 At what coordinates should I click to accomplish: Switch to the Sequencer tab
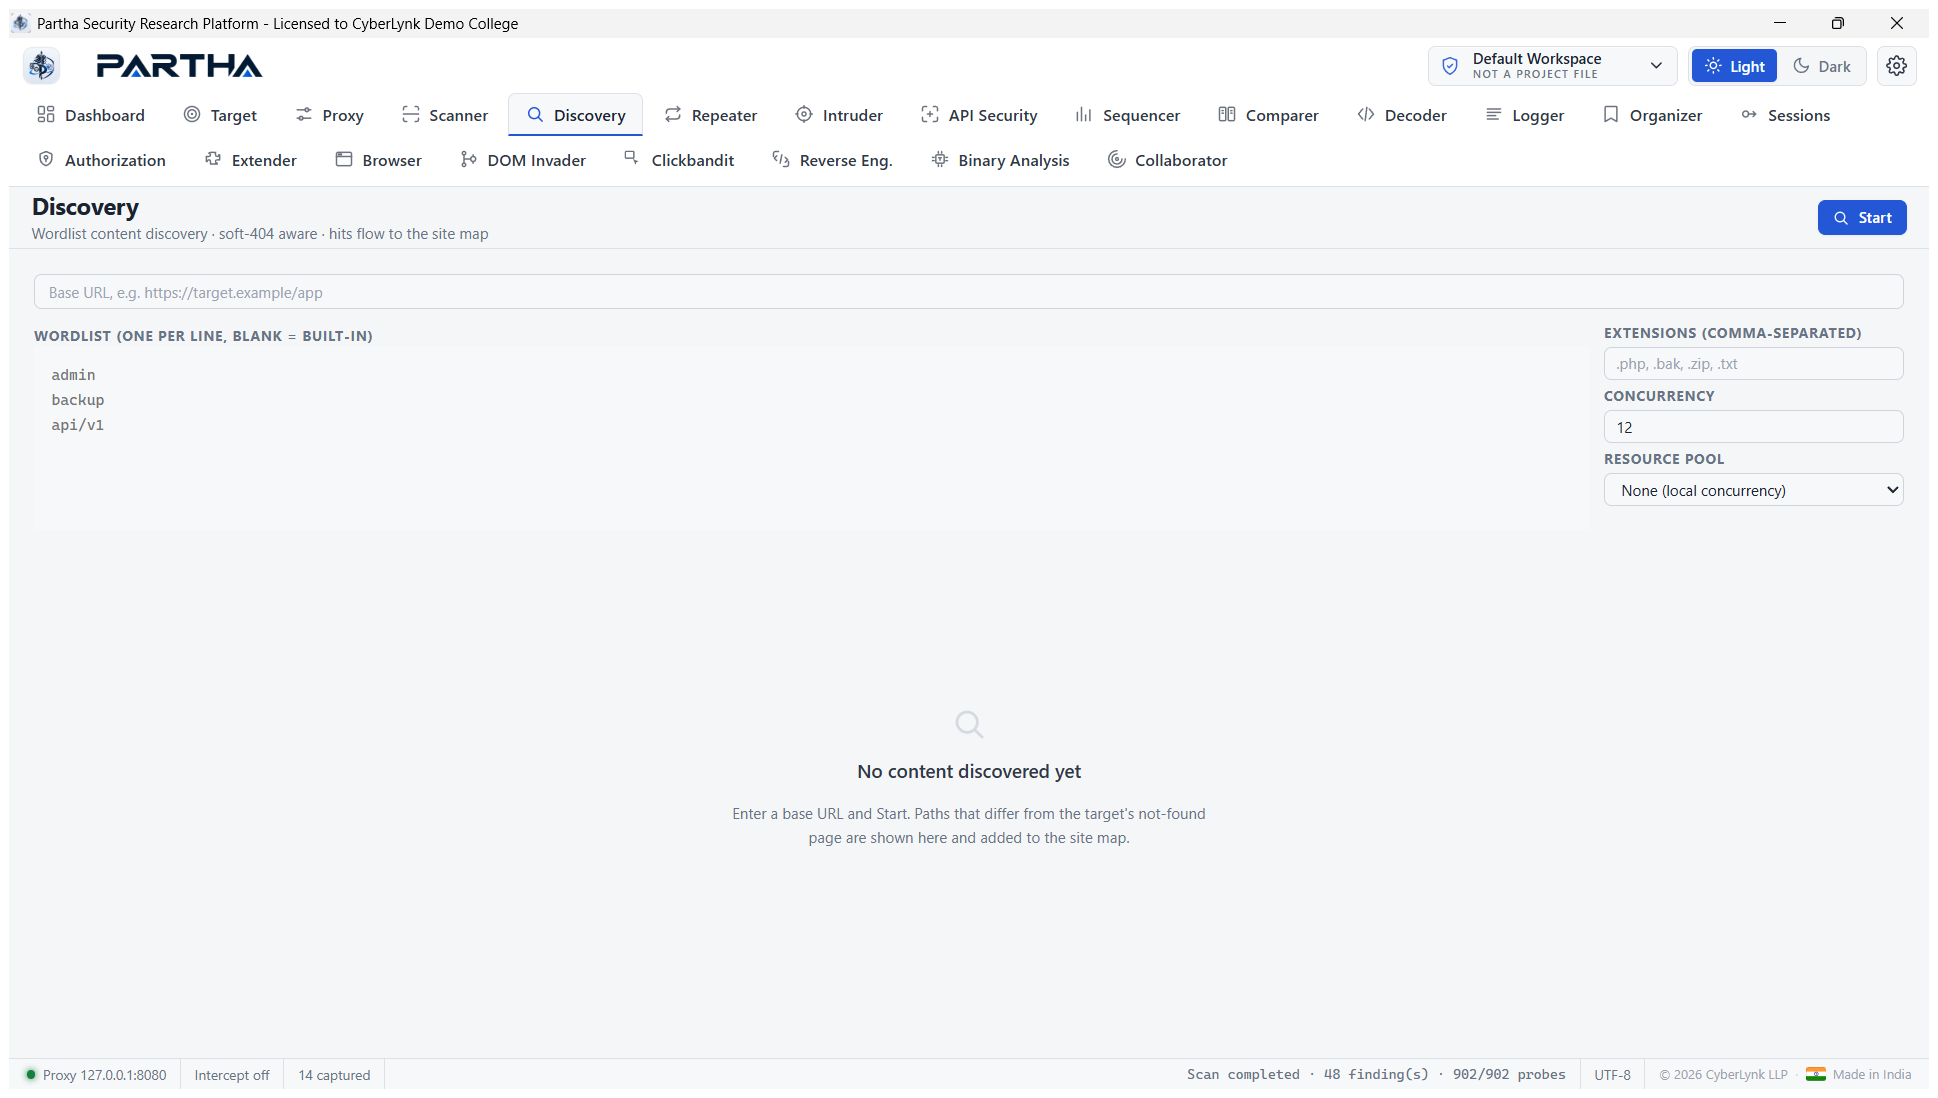pyautogui.click(x=1126, y=115)
